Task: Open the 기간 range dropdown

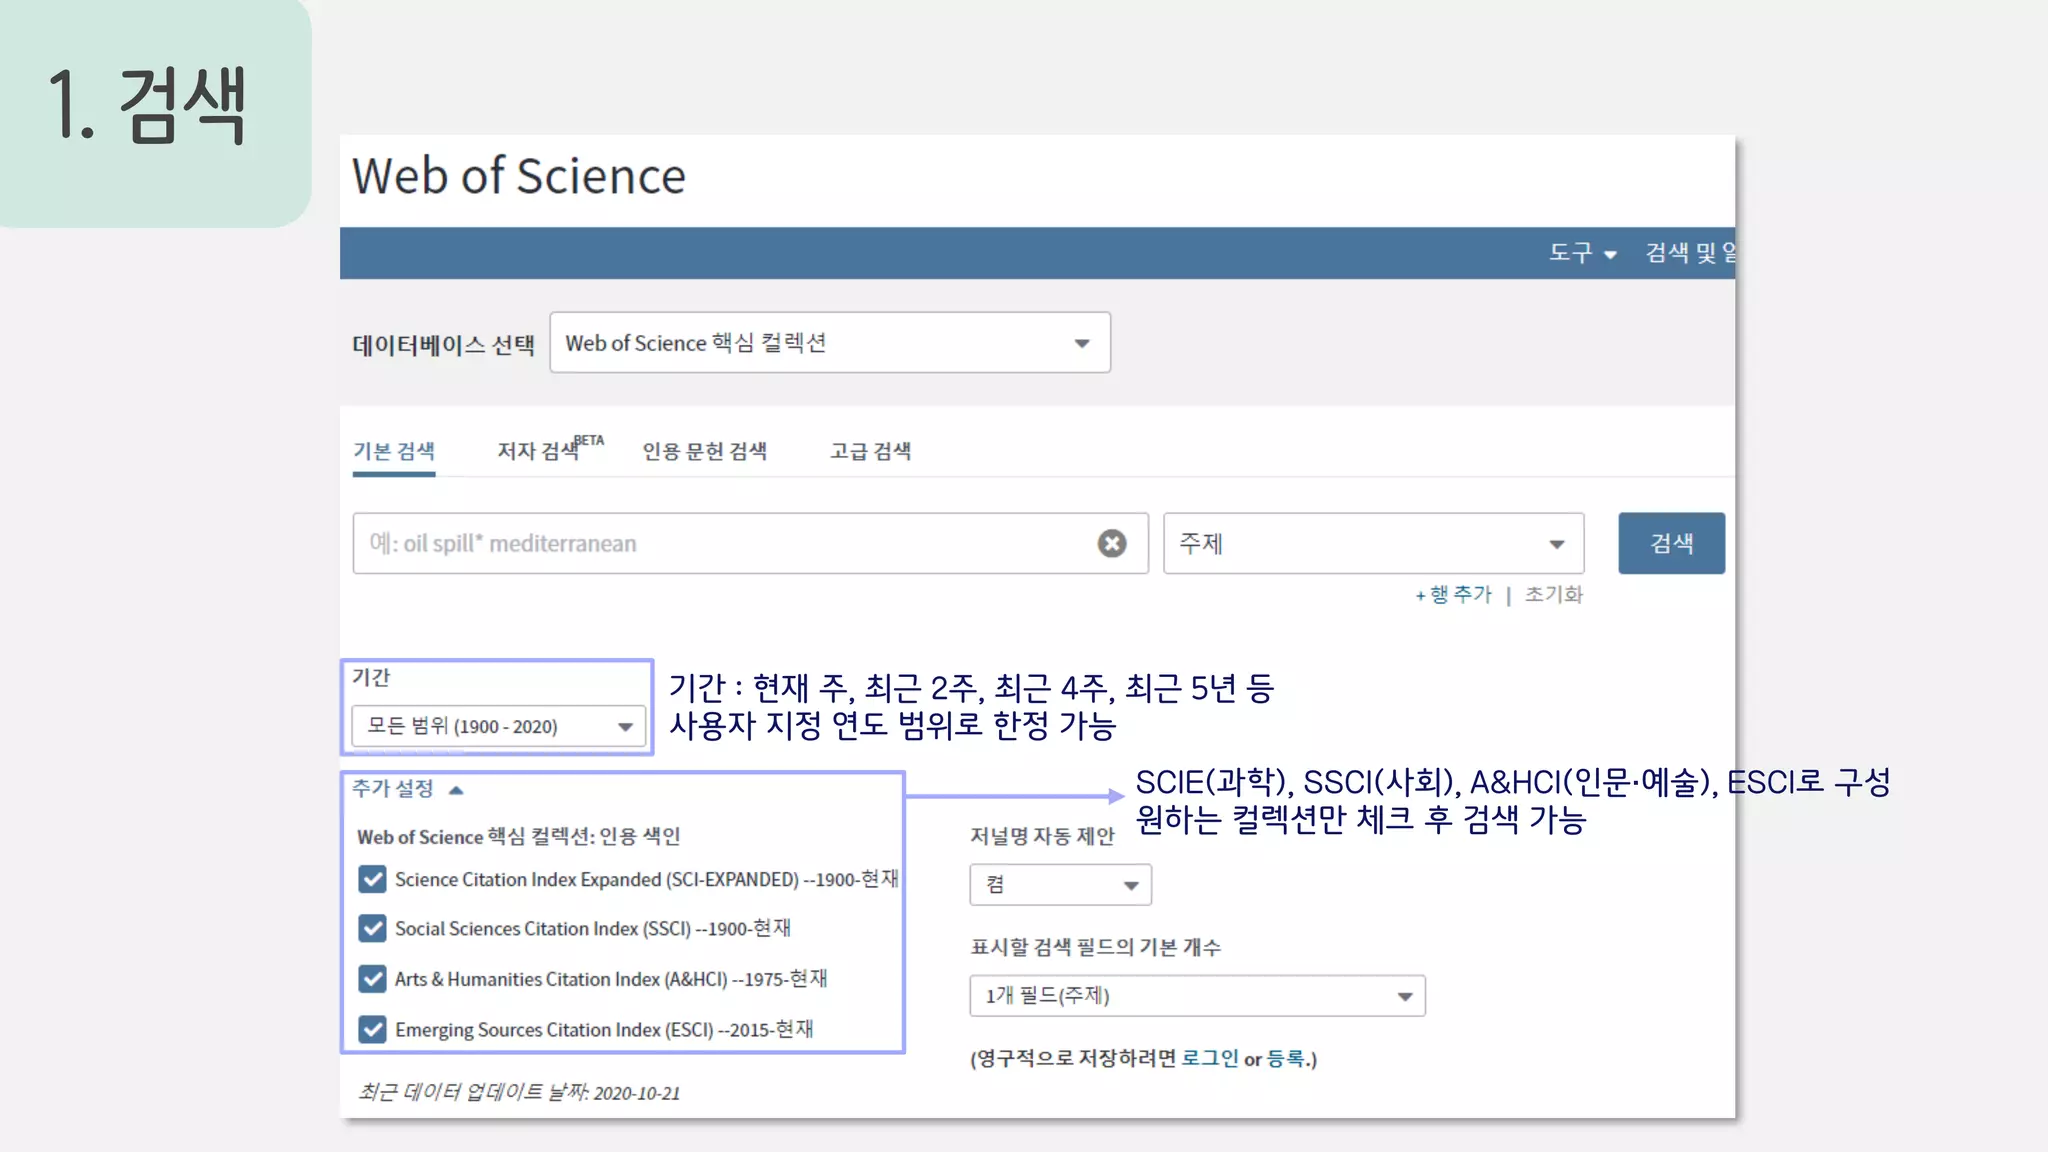Action: (498, 726)
